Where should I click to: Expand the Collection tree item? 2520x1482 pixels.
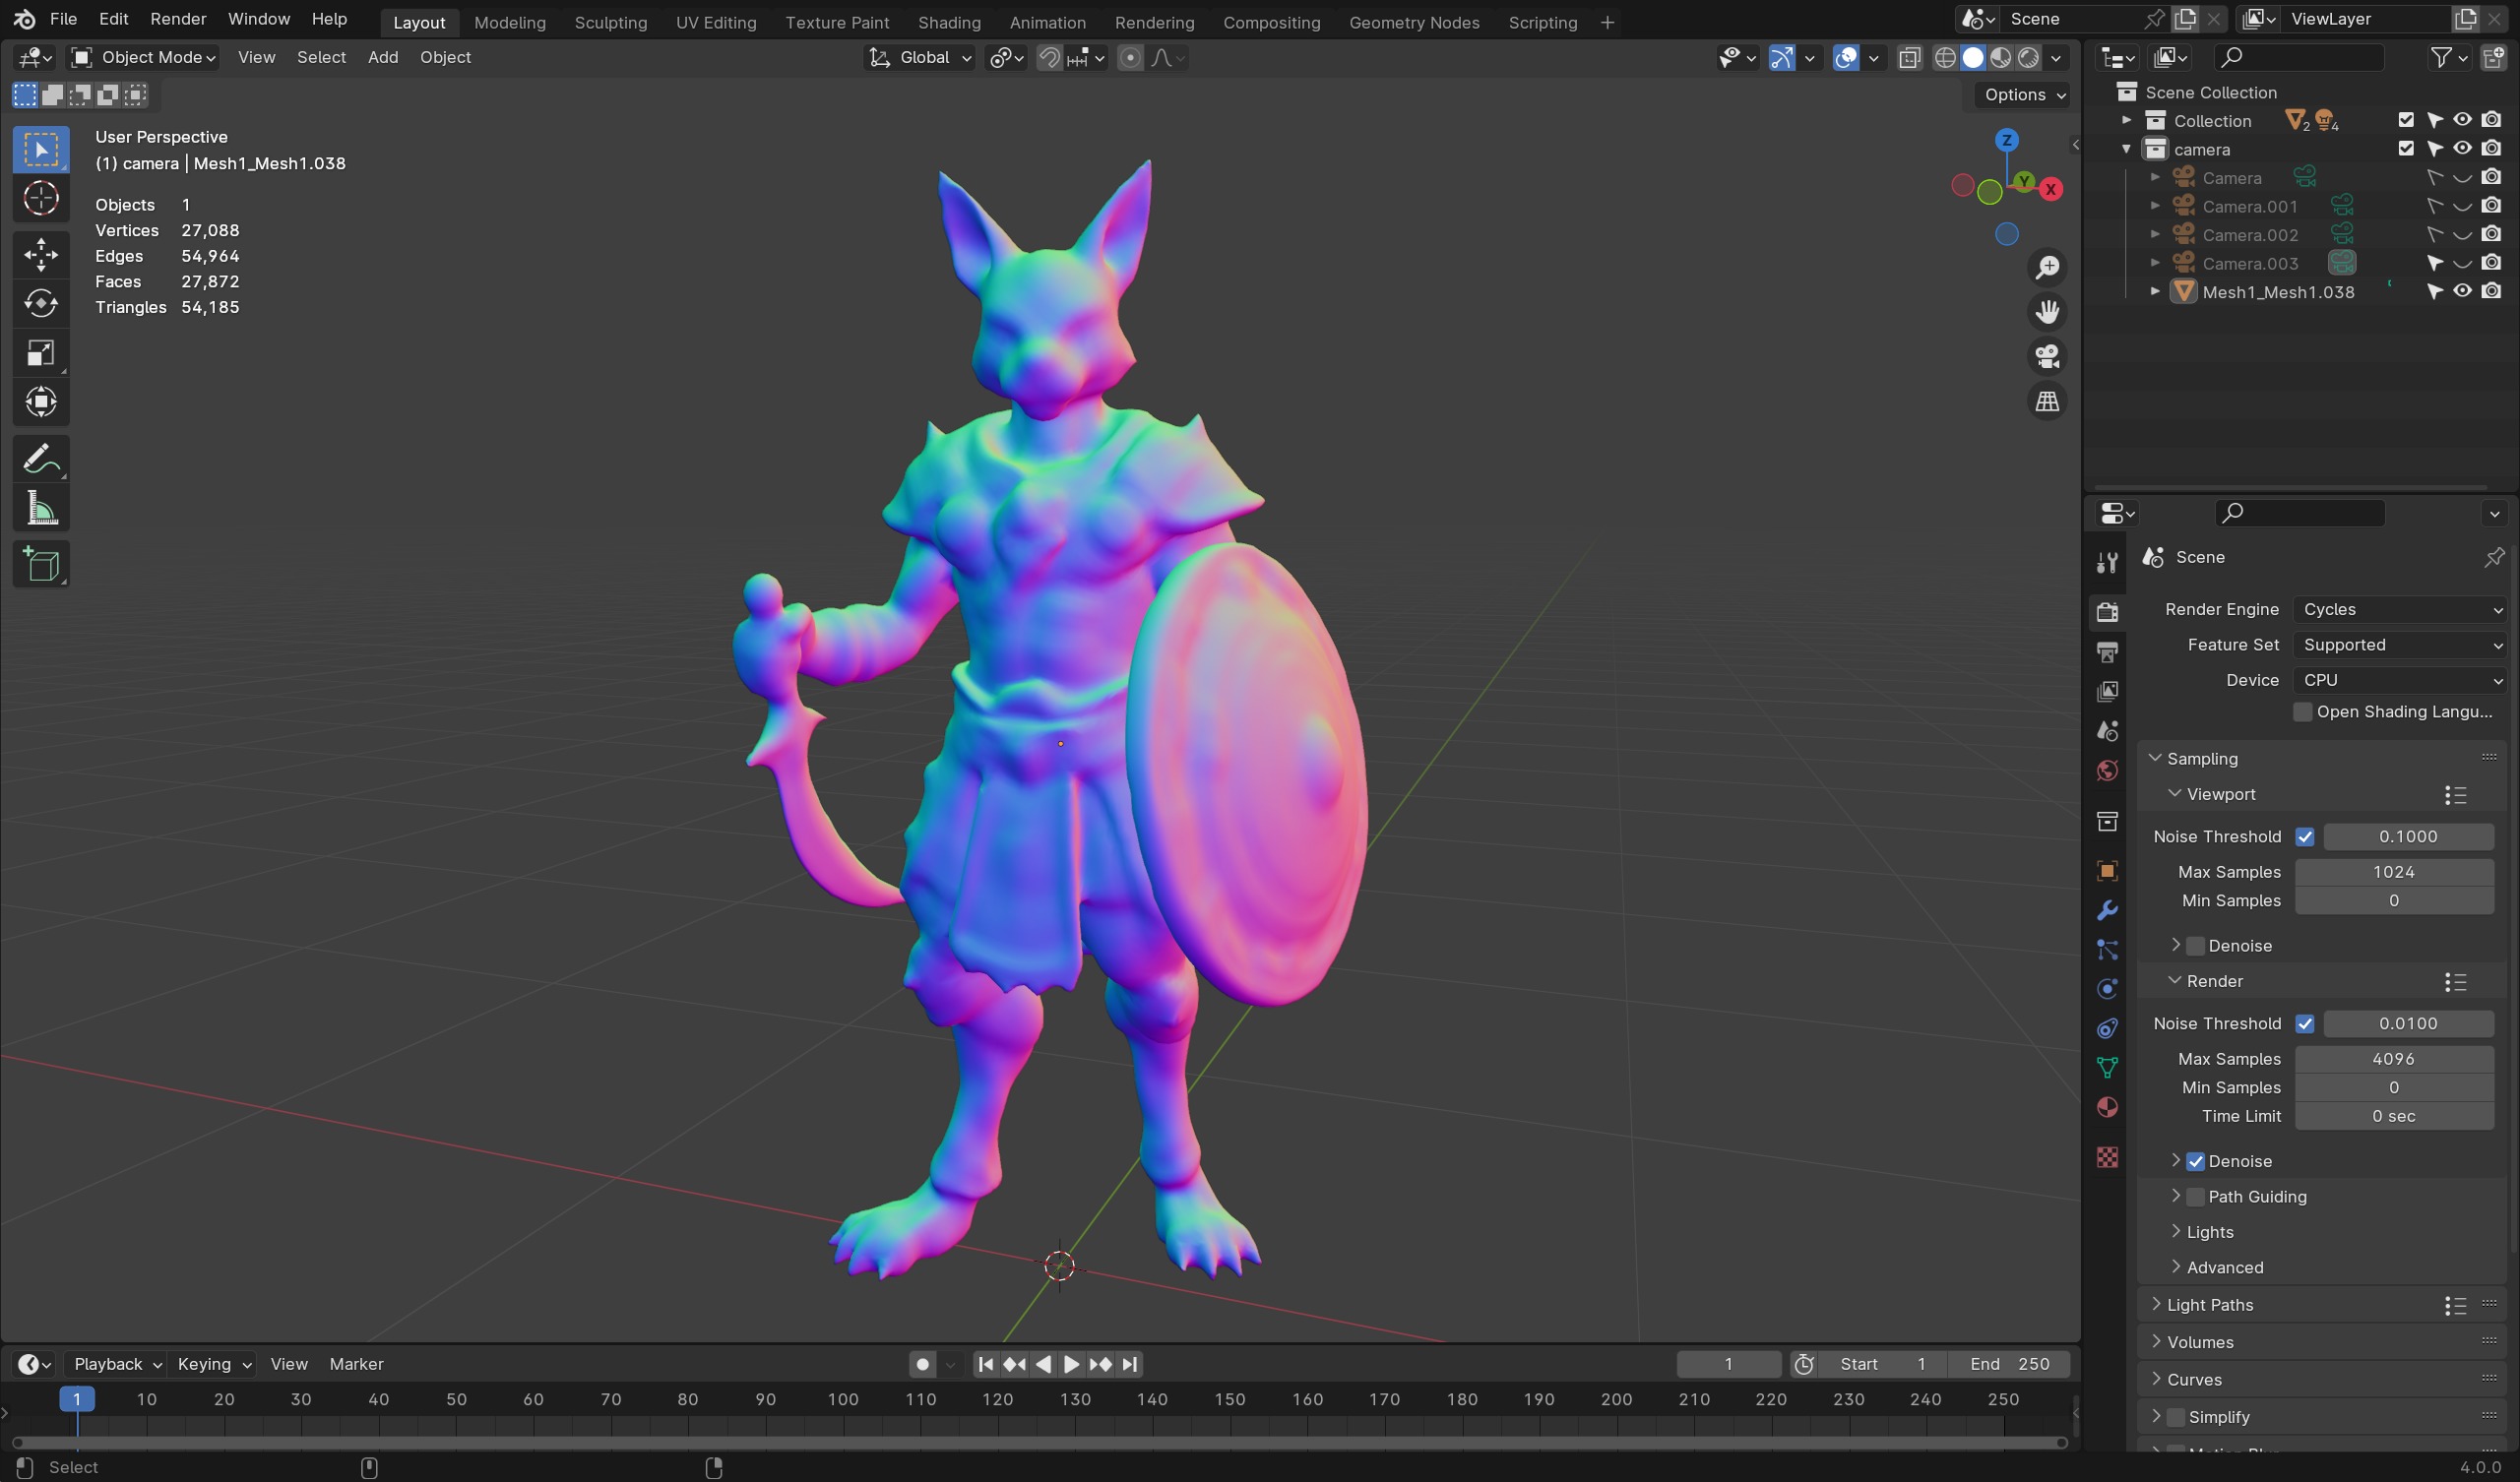pyautogui.click(x=2126, y=120)
